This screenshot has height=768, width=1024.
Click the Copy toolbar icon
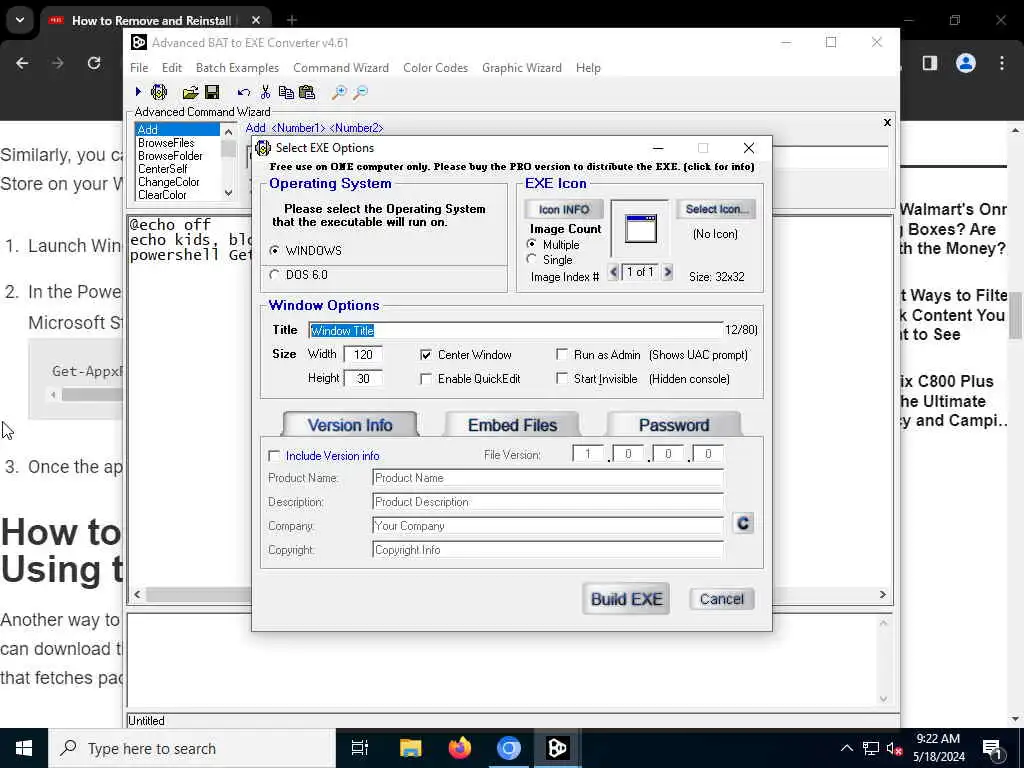[286, 92]
